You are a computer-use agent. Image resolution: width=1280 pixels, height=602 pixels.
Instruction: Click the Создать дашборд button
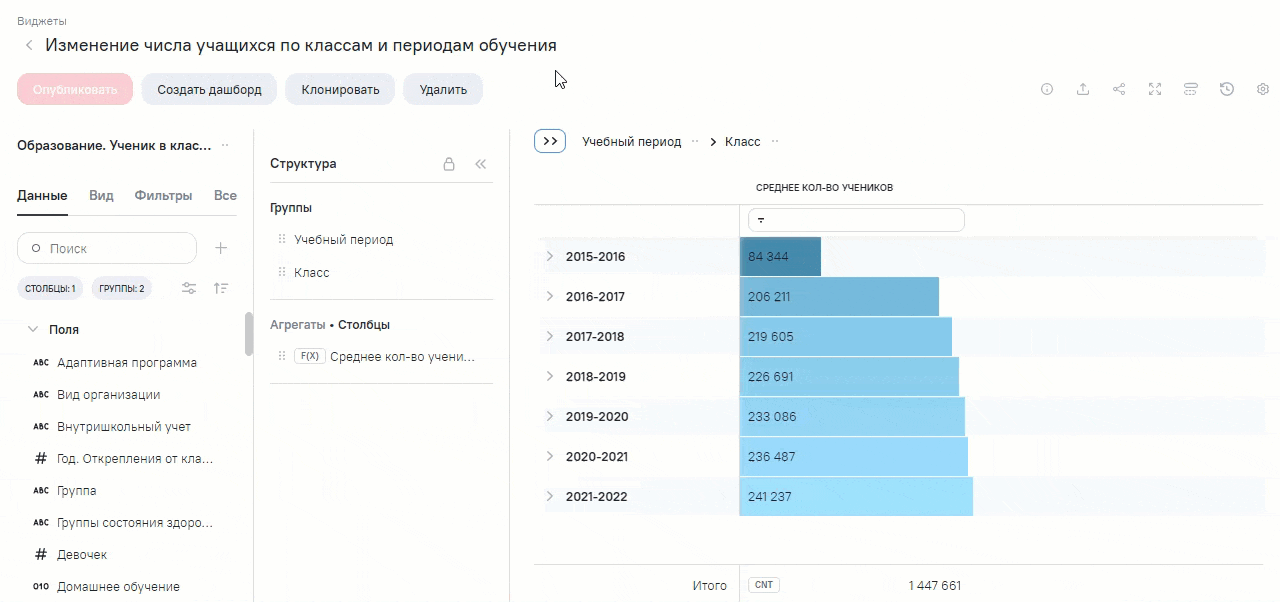pos(209,89)
